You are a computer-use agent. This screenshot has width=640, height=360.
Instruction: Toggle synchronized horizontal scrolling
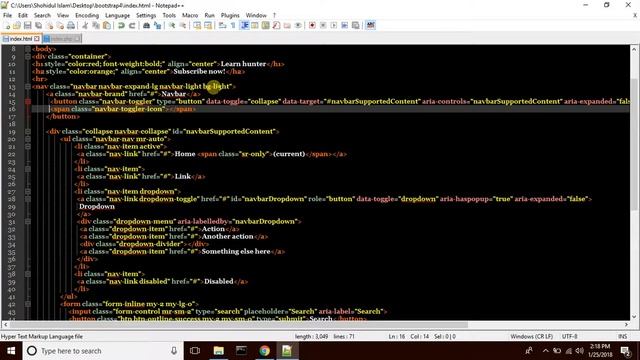click(208, 25)
